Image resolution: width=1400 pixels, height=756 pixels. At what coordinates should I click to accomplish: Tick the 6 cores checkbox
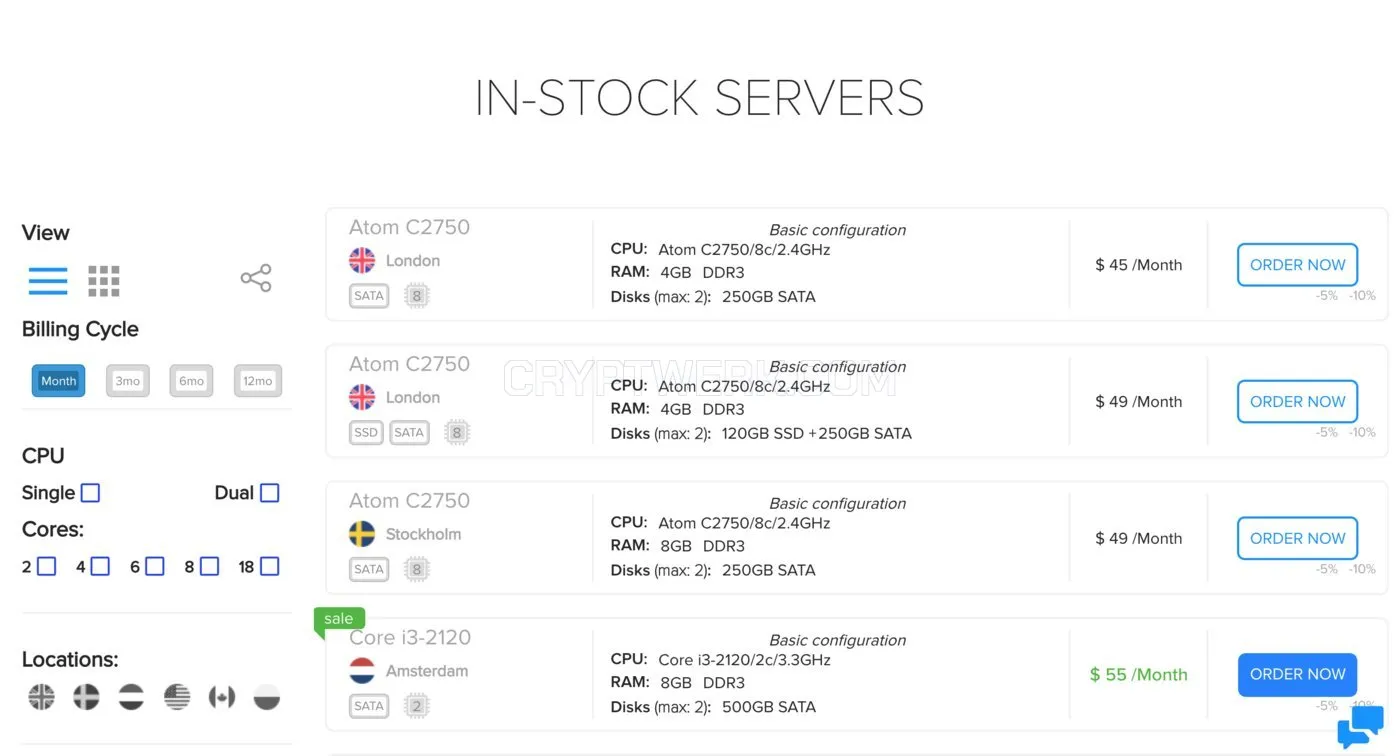(x=154, y=567)
